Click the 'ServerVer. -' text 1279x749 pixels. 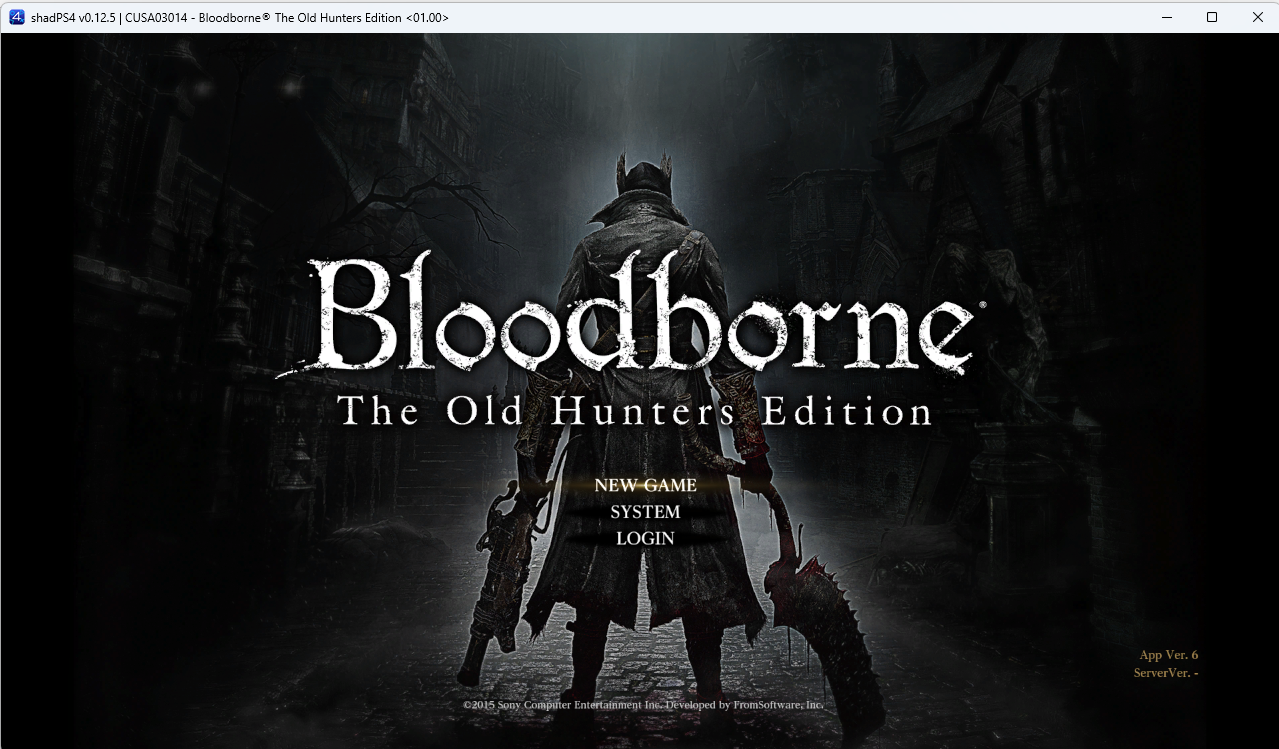(x=1166, y=673)
